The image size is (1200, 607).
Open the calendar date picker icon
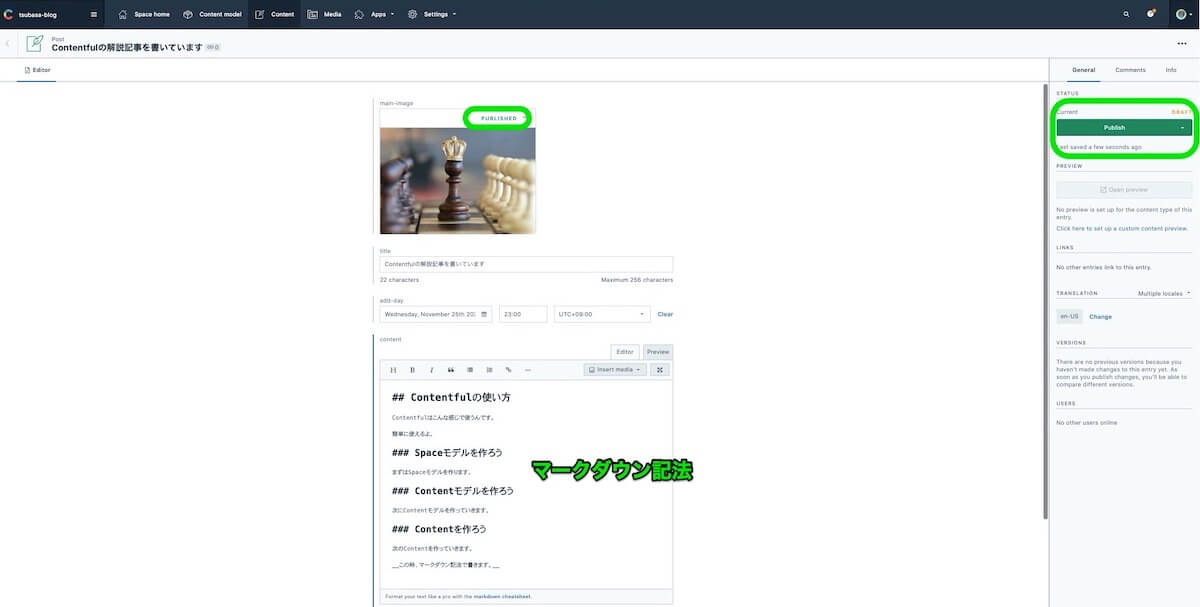[x=485, y=314]
